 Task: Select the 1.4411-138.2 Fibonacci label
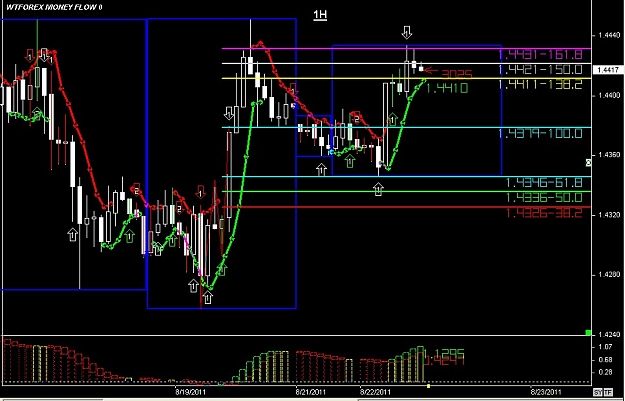coord(540,84)
